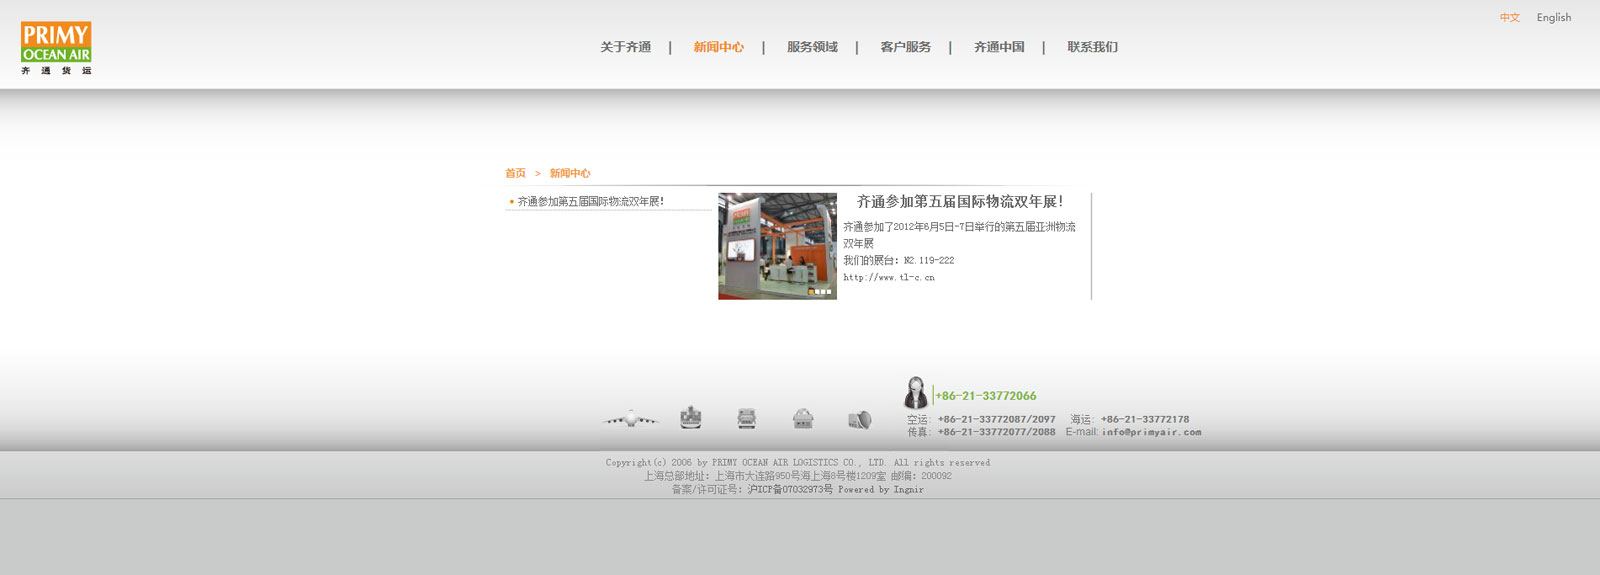
Task: Open news item 齐通参加第五届国际物流双年展 in list
Action: tap(590, 201)
